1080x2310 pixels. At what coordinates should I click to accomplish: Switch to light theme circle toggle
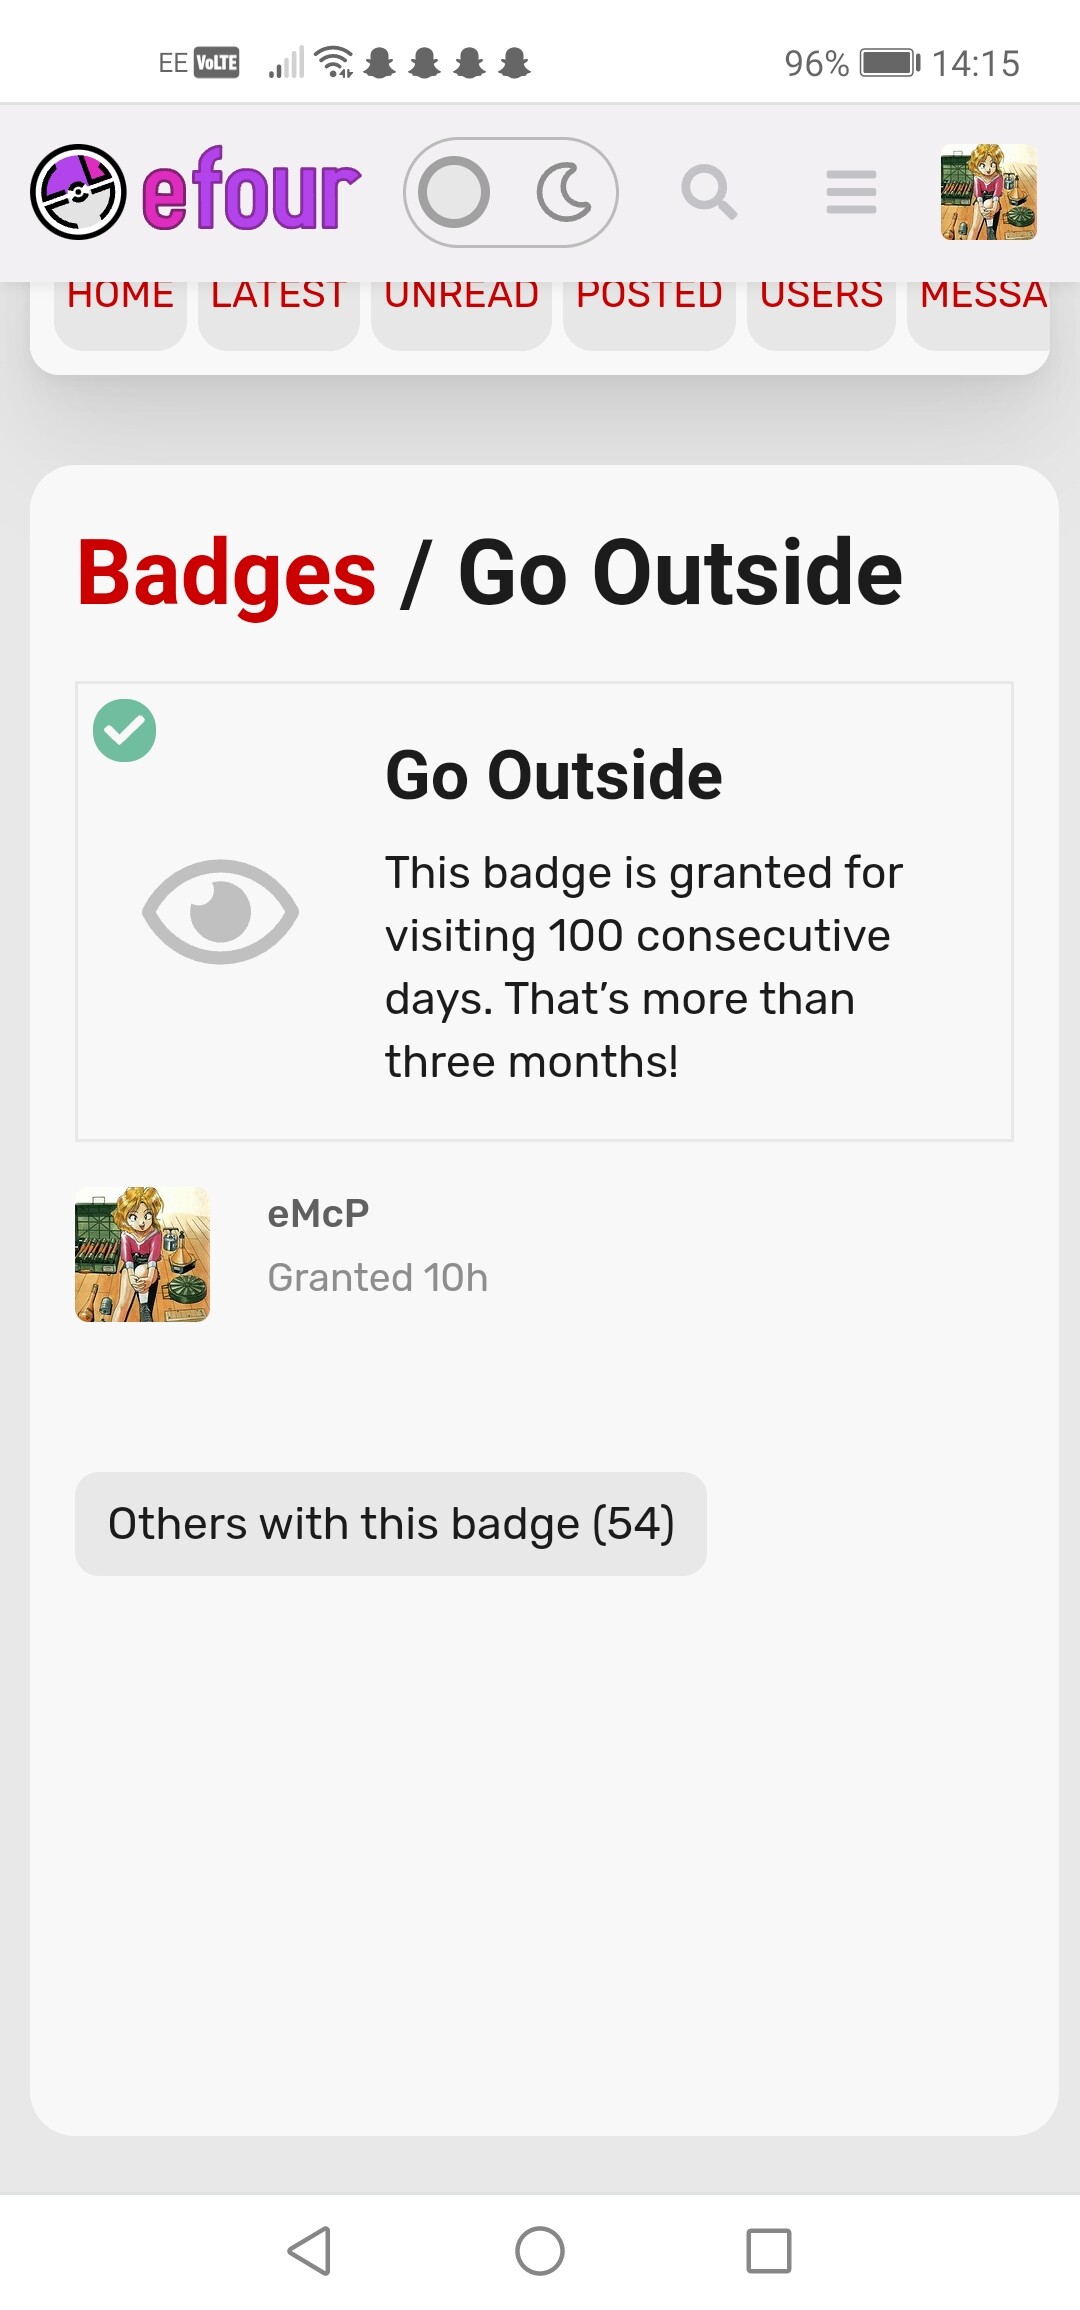[455, 192]
